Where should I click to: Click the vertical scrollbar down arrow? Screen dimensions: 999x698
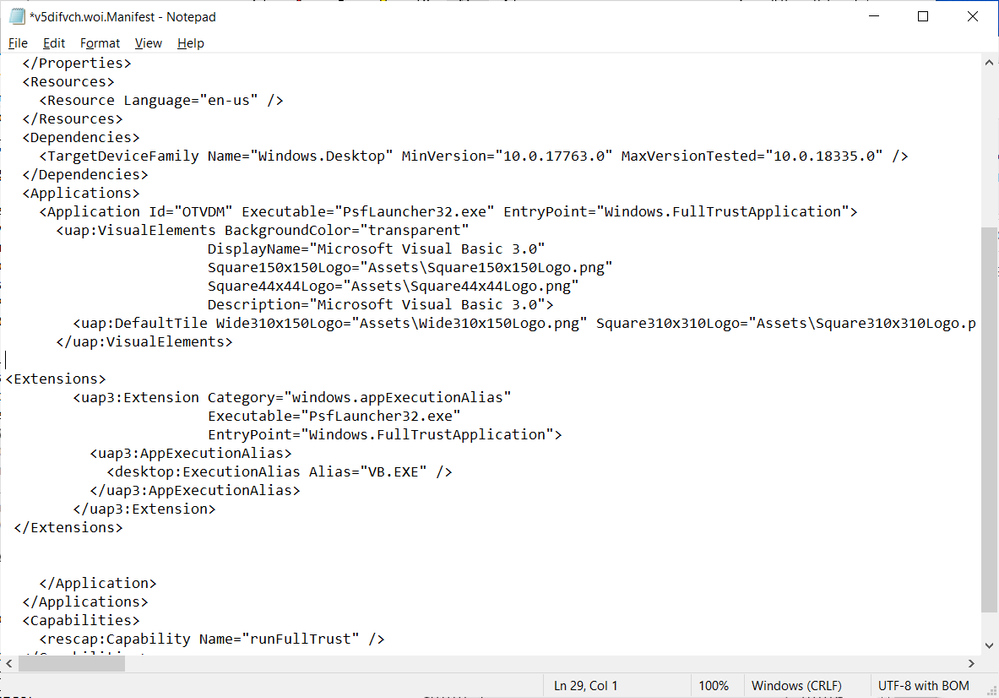click(989, 646)
